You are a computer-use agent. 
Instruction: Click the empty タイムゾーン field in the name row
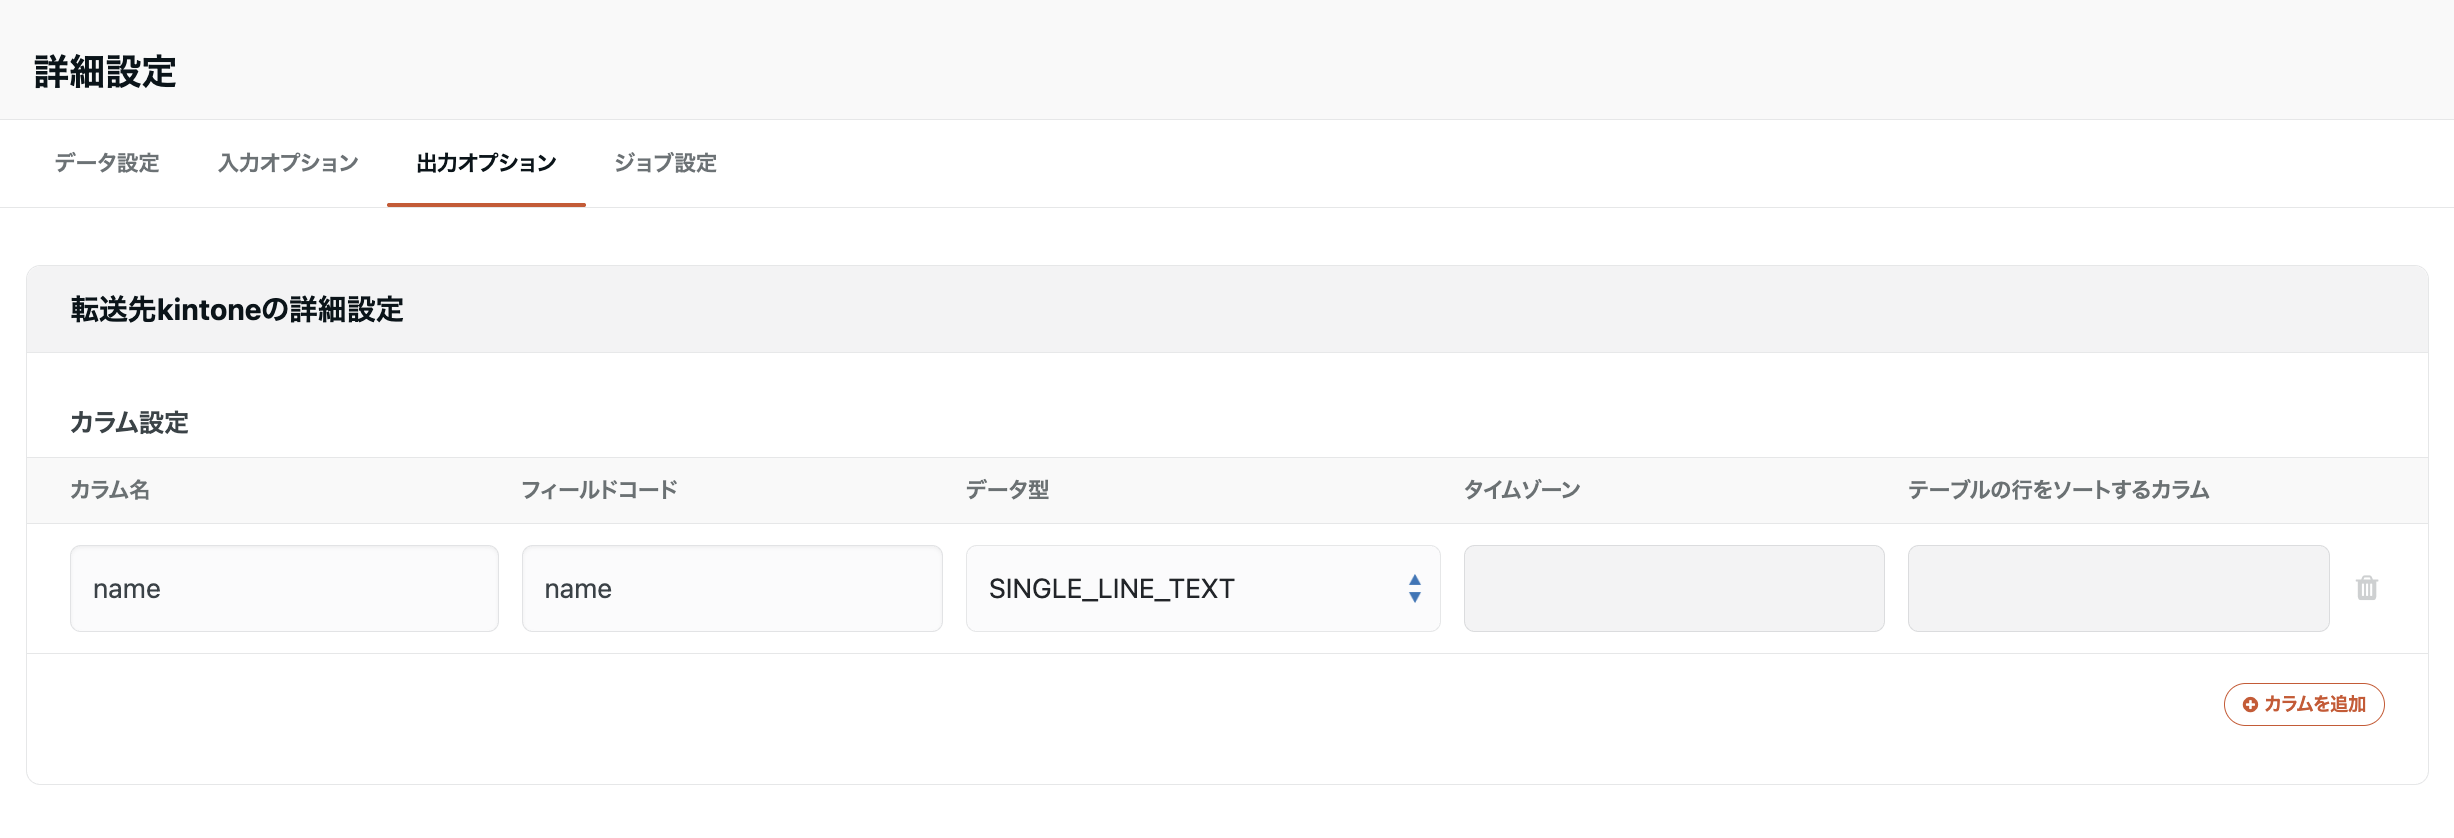[x=1673, y=588]
